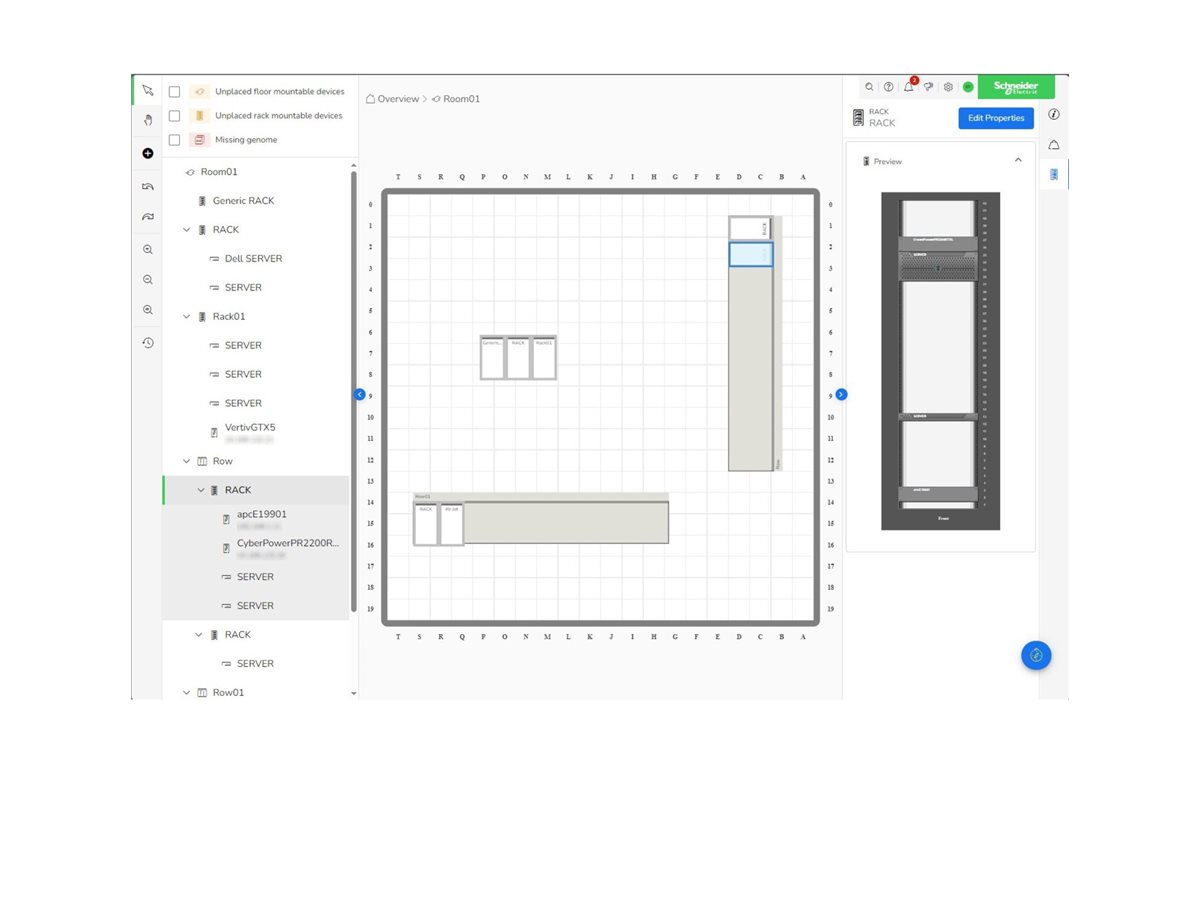The image size is (1200, 900).
Task: Select the zoom in tool
Action: click(147, 249)
